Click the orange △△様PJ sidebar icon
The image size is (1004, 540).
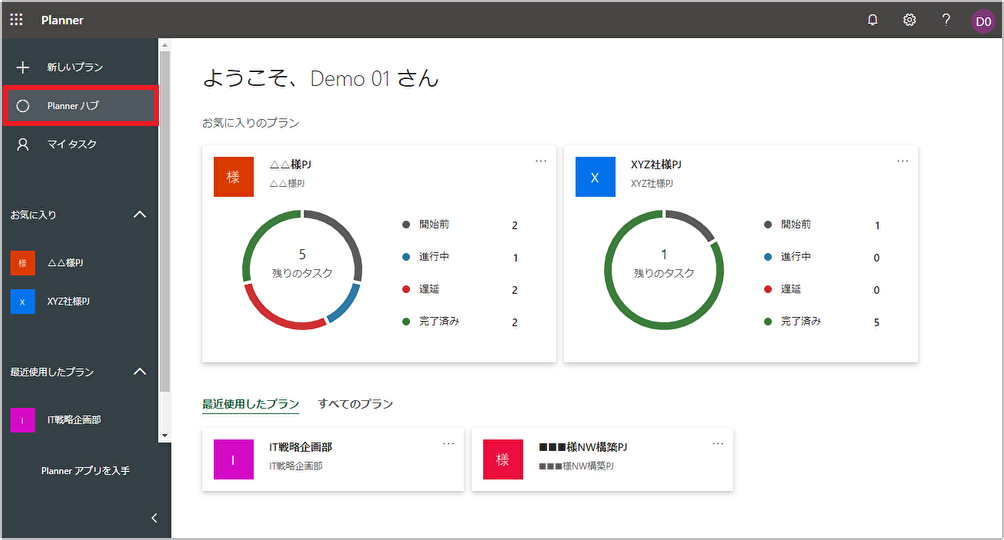click(x=22, y=263)
